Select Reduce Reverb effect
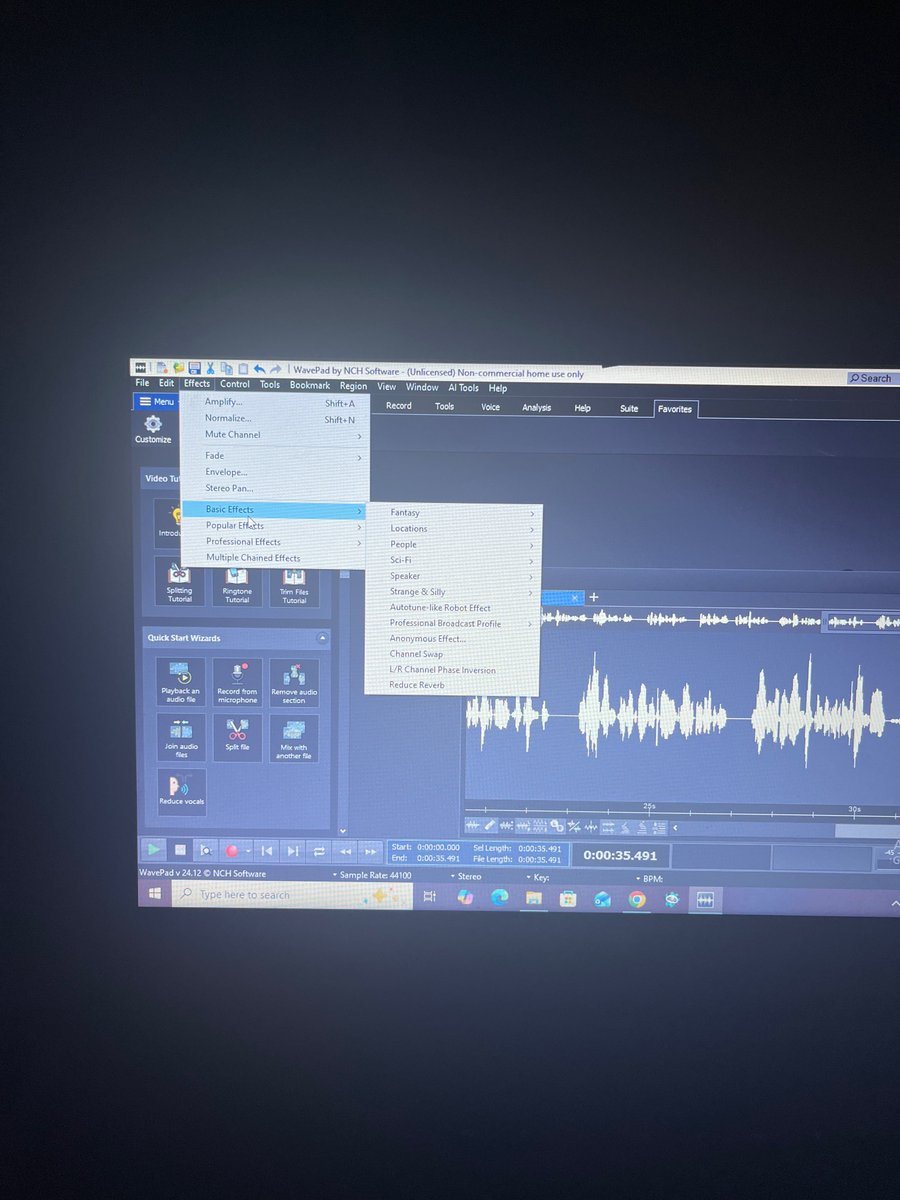The image size is (900, 1200). click(453, 685)
